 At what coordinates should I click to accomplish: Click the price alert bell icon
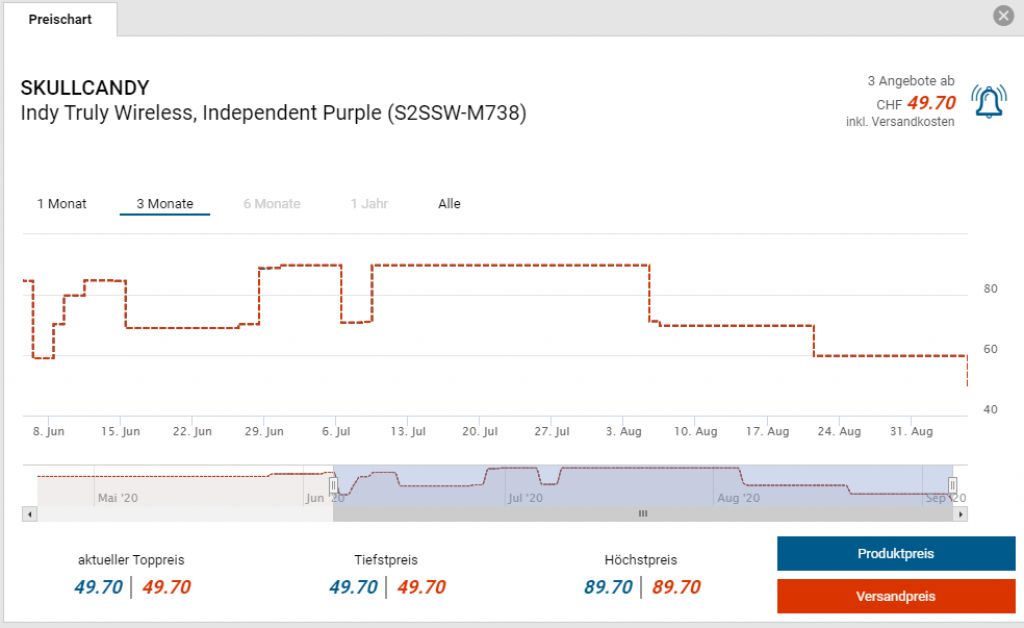click(x=988, y=102)
